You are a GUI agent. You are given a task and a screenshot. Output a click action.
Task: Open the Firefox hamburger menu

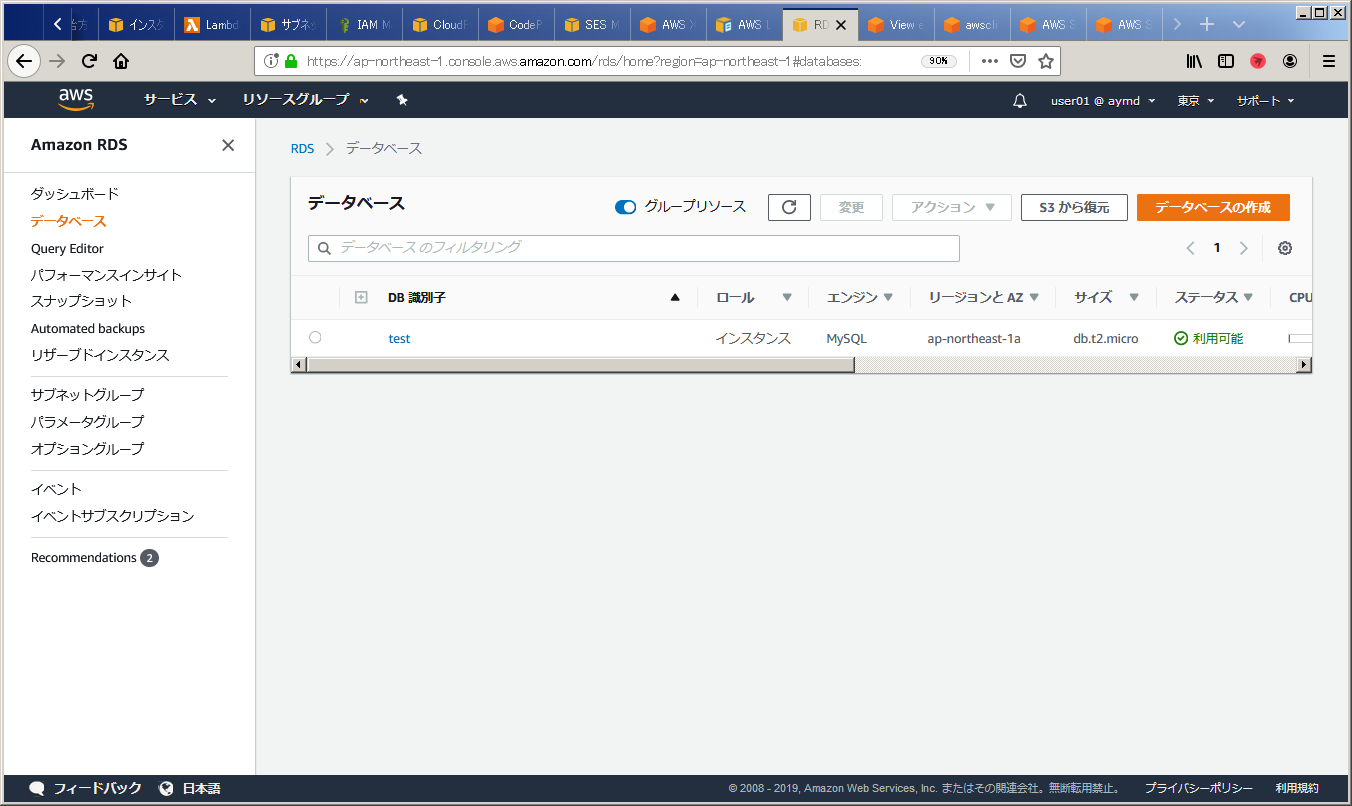point(1329,61)
